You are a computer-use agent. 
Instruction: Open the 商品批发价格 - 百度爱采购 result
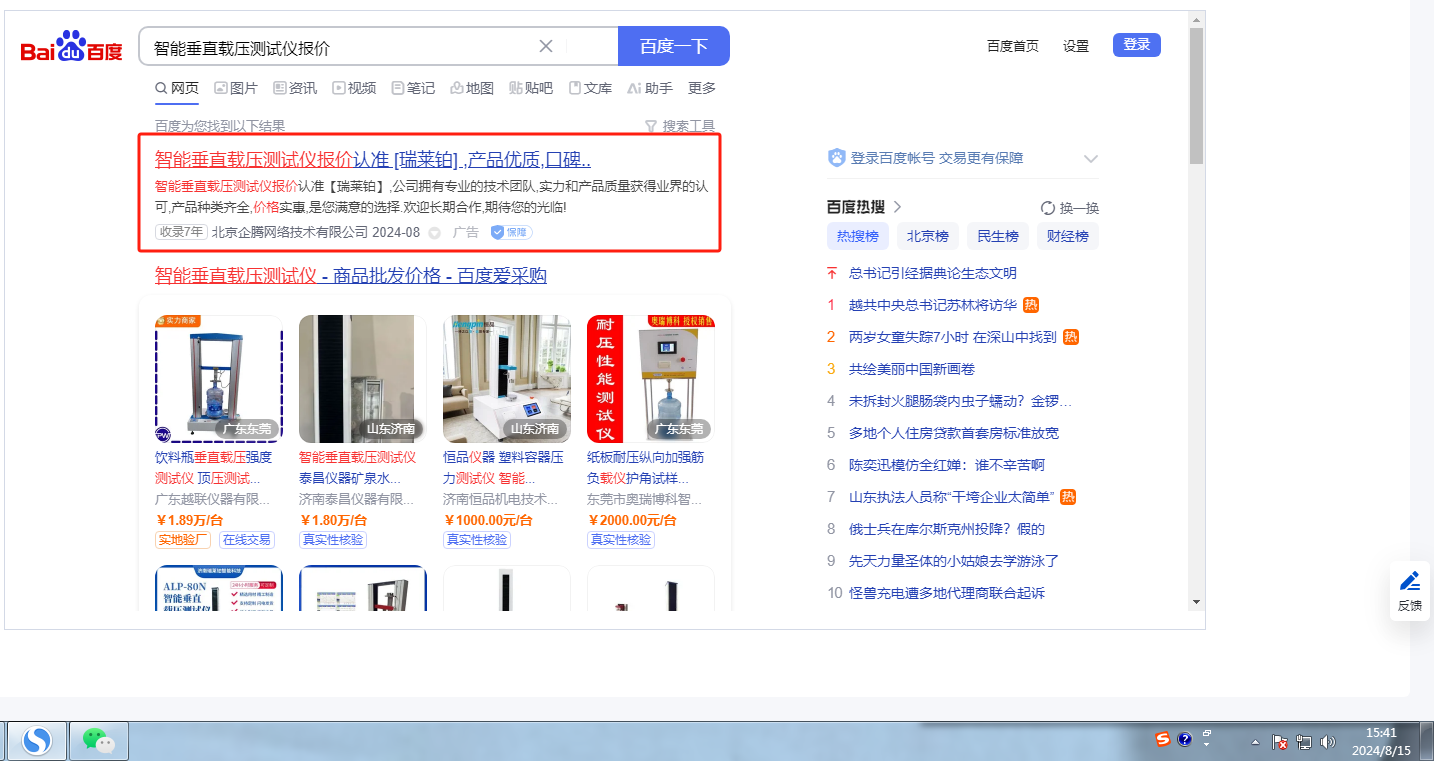[x=351, y=276]
